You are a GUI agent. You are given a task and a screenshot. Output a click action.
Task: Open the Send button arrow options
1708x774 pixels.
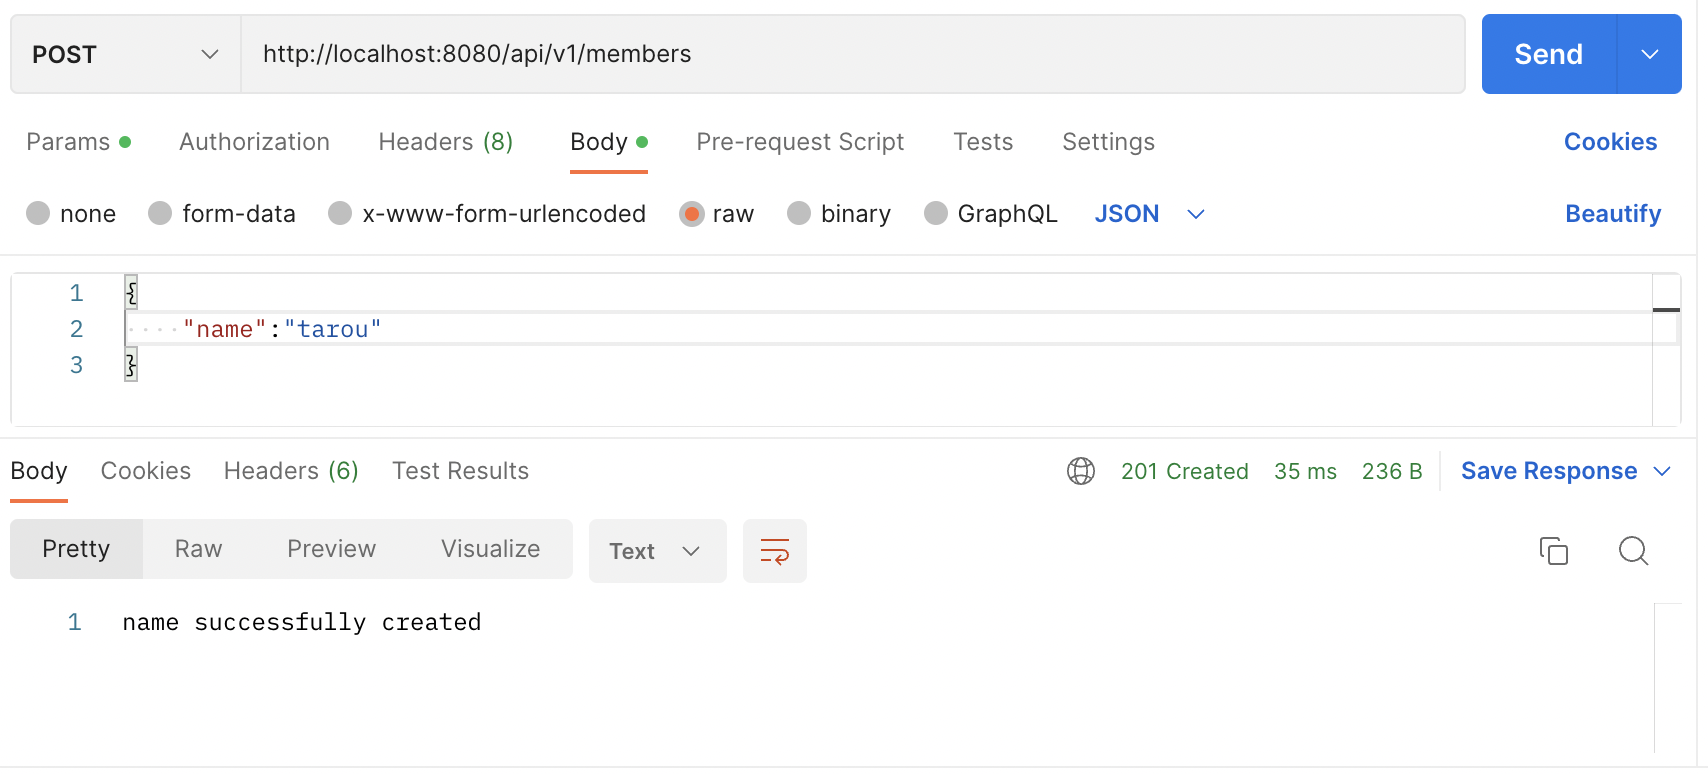pos(1649,54)
